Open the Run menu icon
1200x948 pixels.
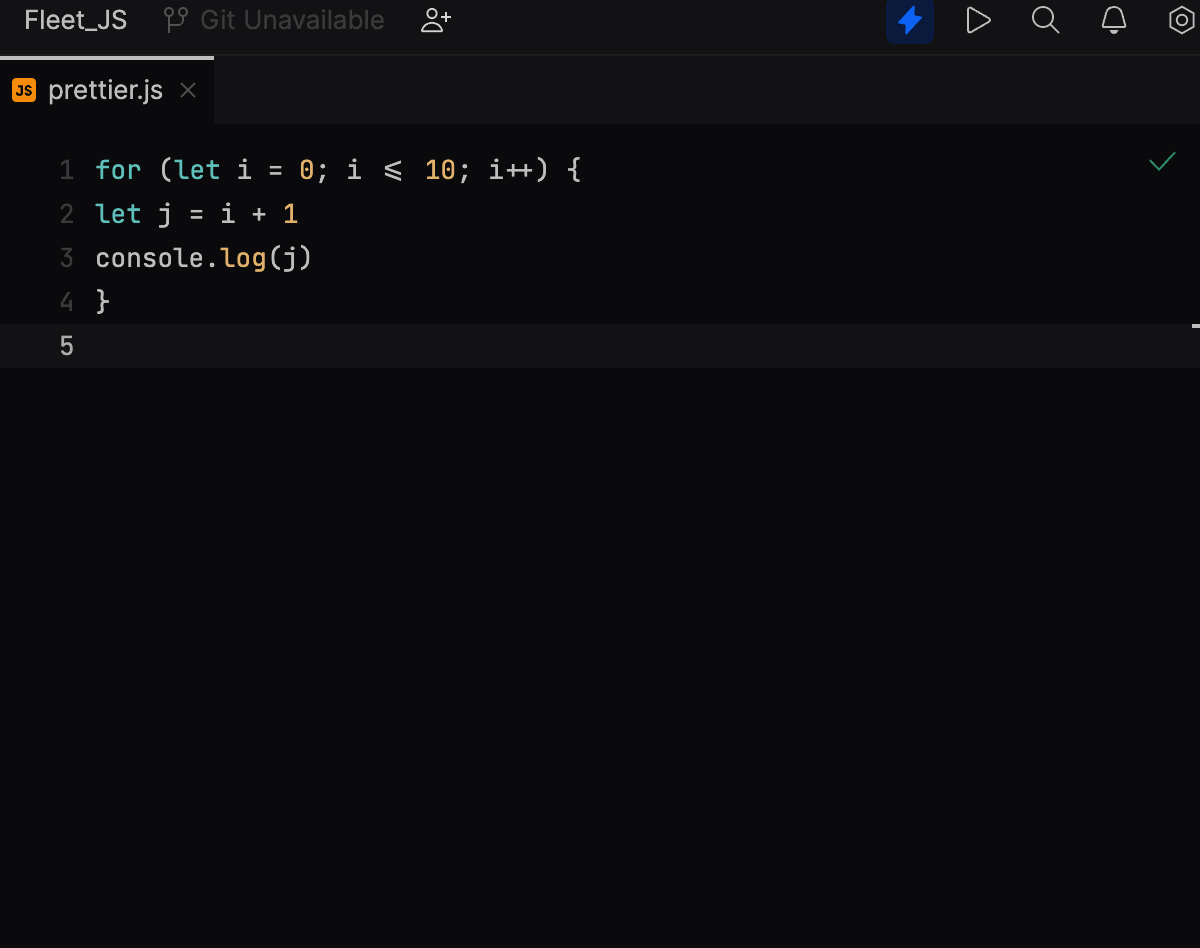coord(978,20)
